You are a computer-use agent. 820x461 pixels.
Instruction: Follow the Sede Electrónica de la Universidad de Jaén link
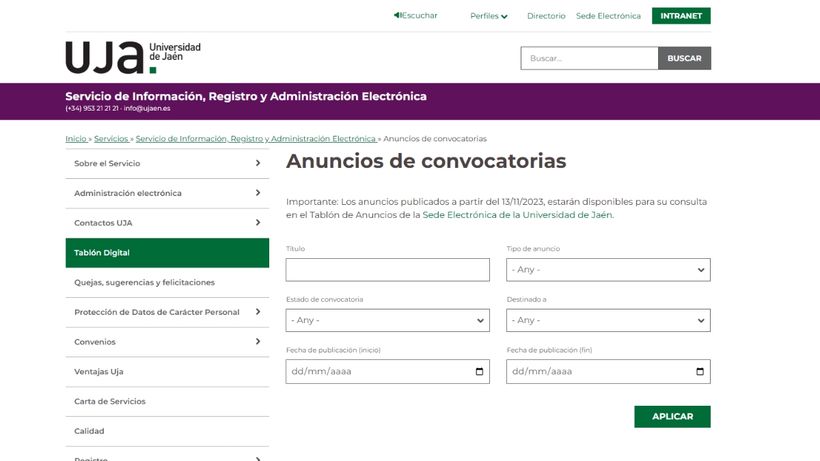click(517, 215)
